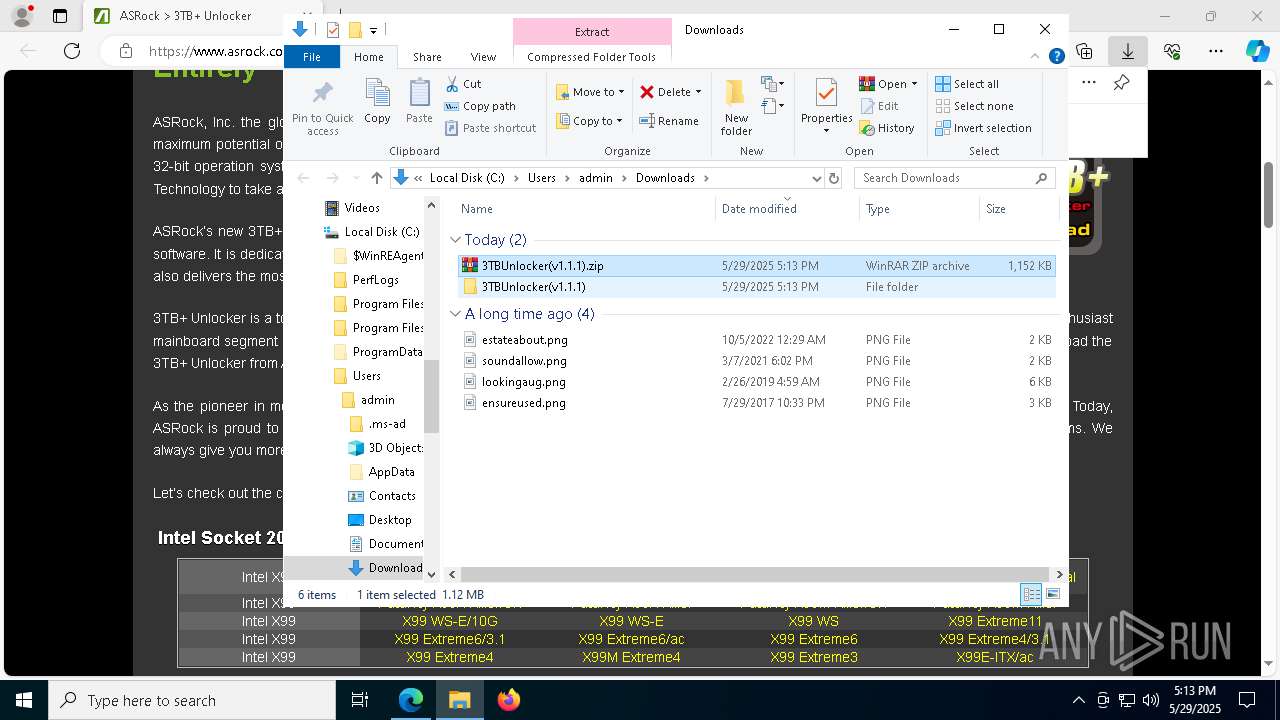Switch to Large icons view in status bar
1280x720 pixels.
click(x=1052, y=595)
